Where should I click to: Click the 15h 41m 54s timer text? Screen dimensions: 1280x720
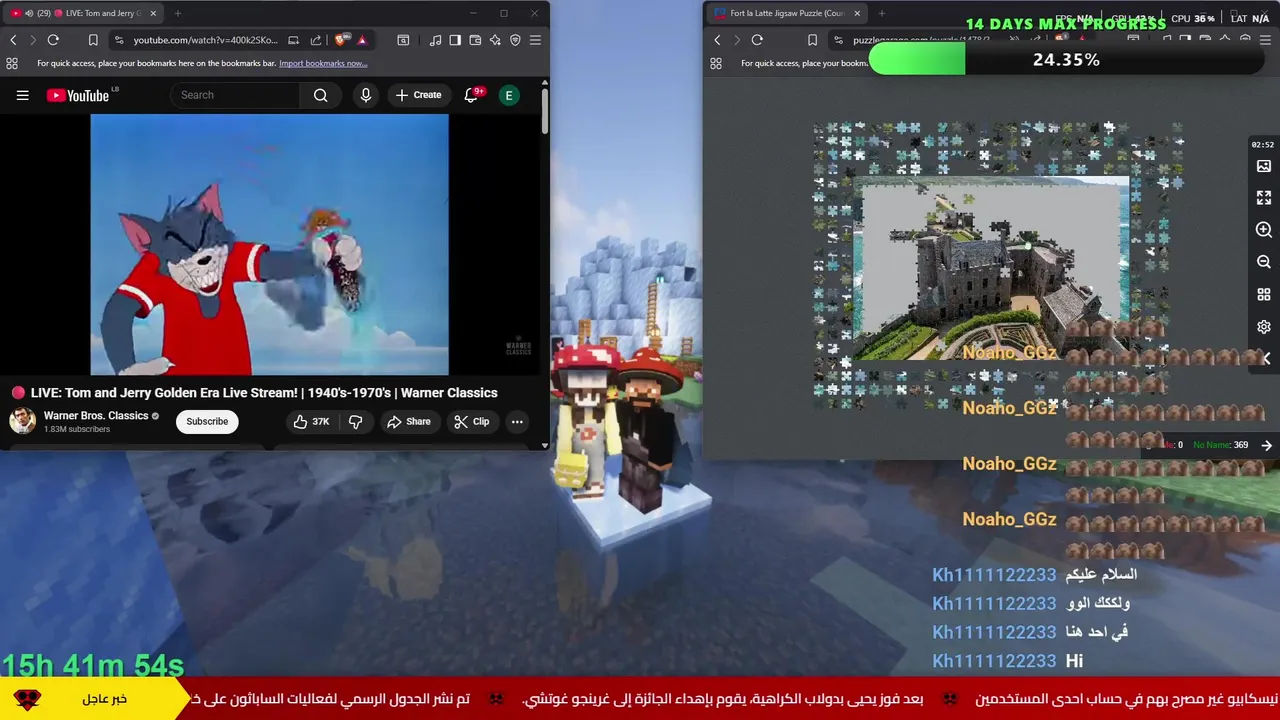[x=93, y=665]
